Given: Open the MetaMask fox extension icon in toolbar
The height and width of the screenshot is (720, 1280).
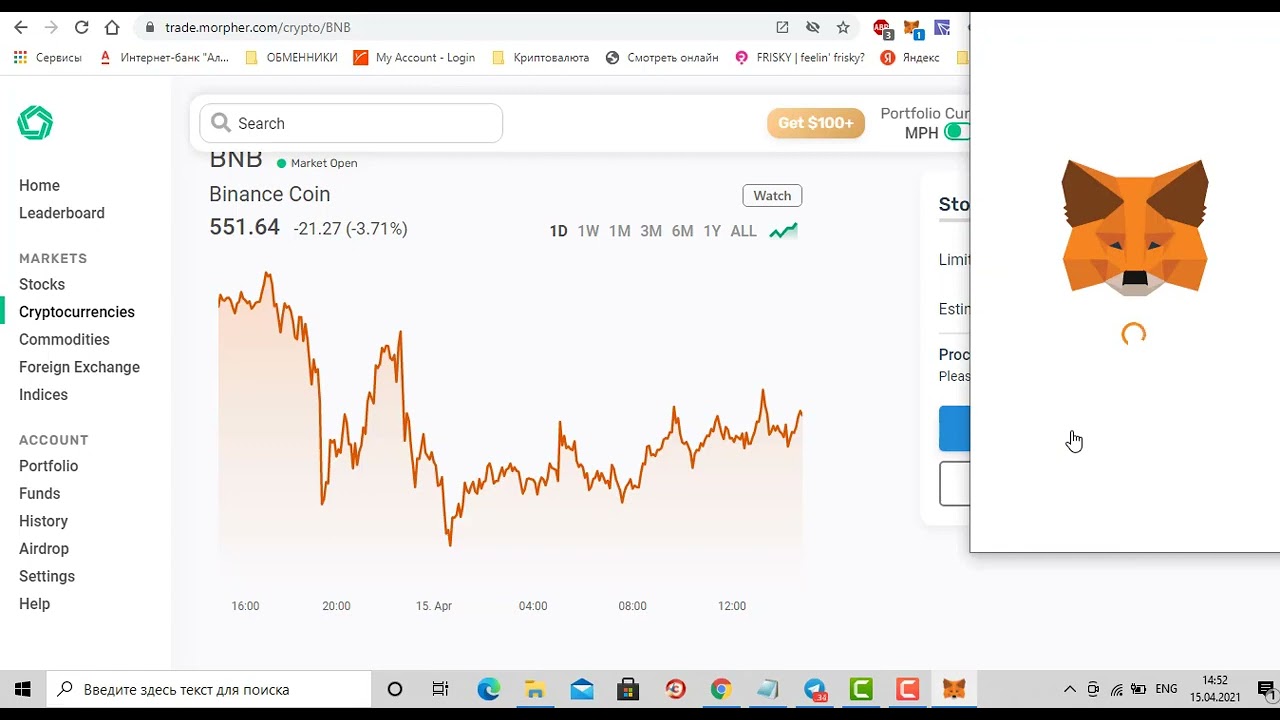Looking at the screenshot, I should (x=913, y=29).
